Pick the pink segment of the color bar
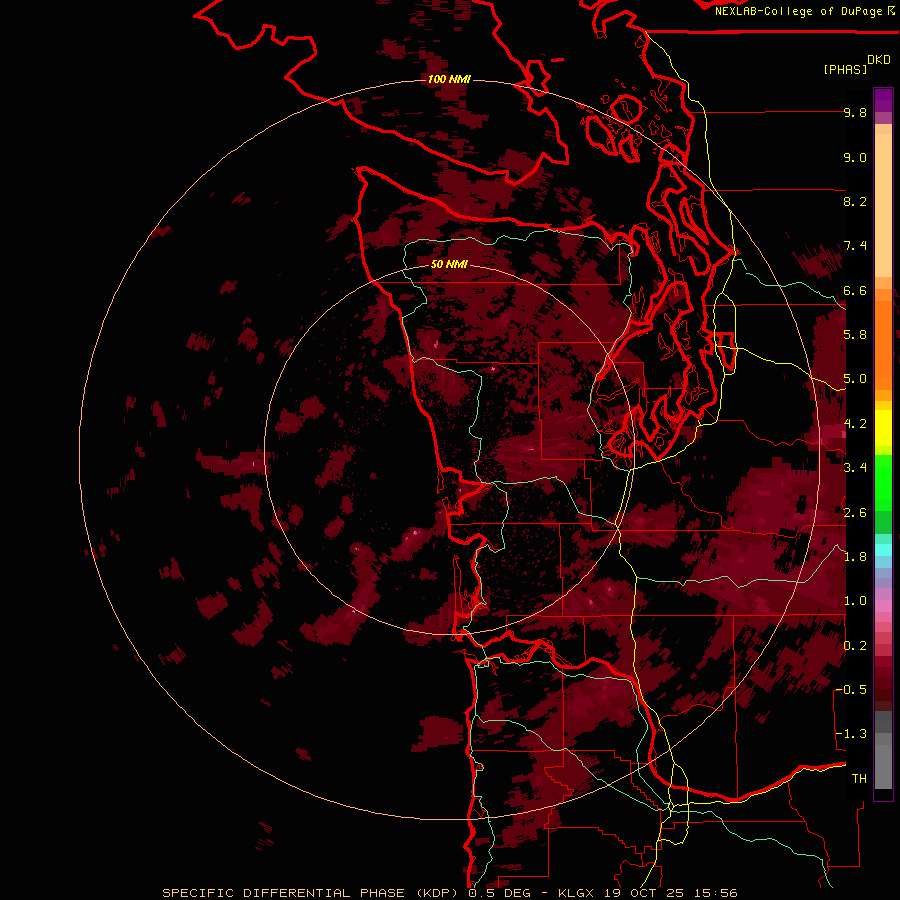The image size is (900, 900). tap(883, 606)
